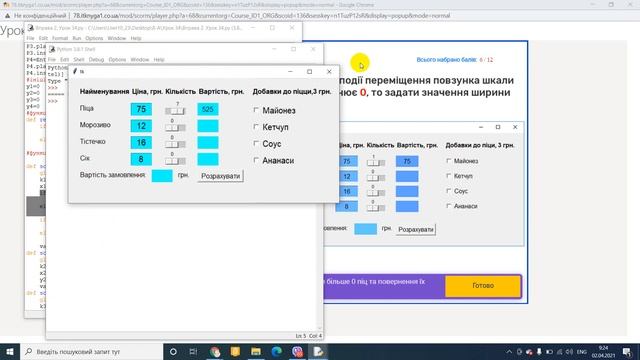Open the Viber taskbar app
Image resolution: width=640 pixels, height=360 pixels.
point(298,351)
